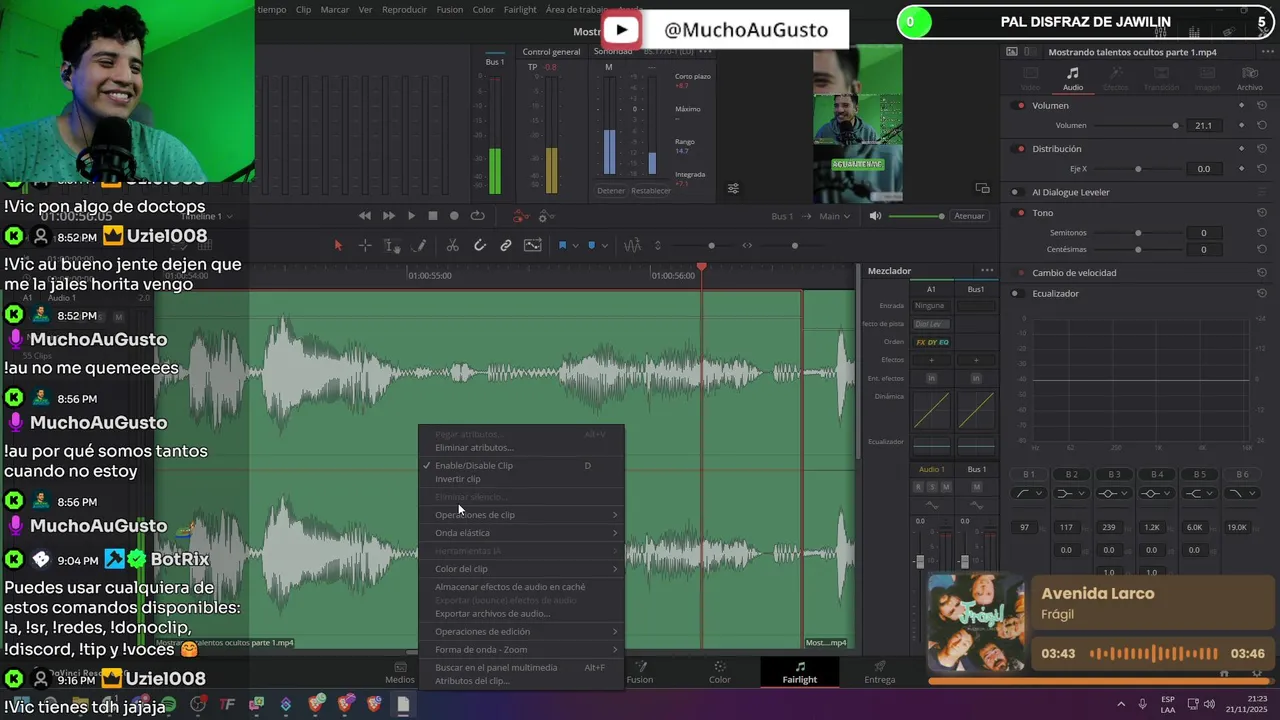Open band B4 filter type dropdown
The height and width of the screenshot is (720, 1280).
pyautogui.click(x=1157, y=493)
